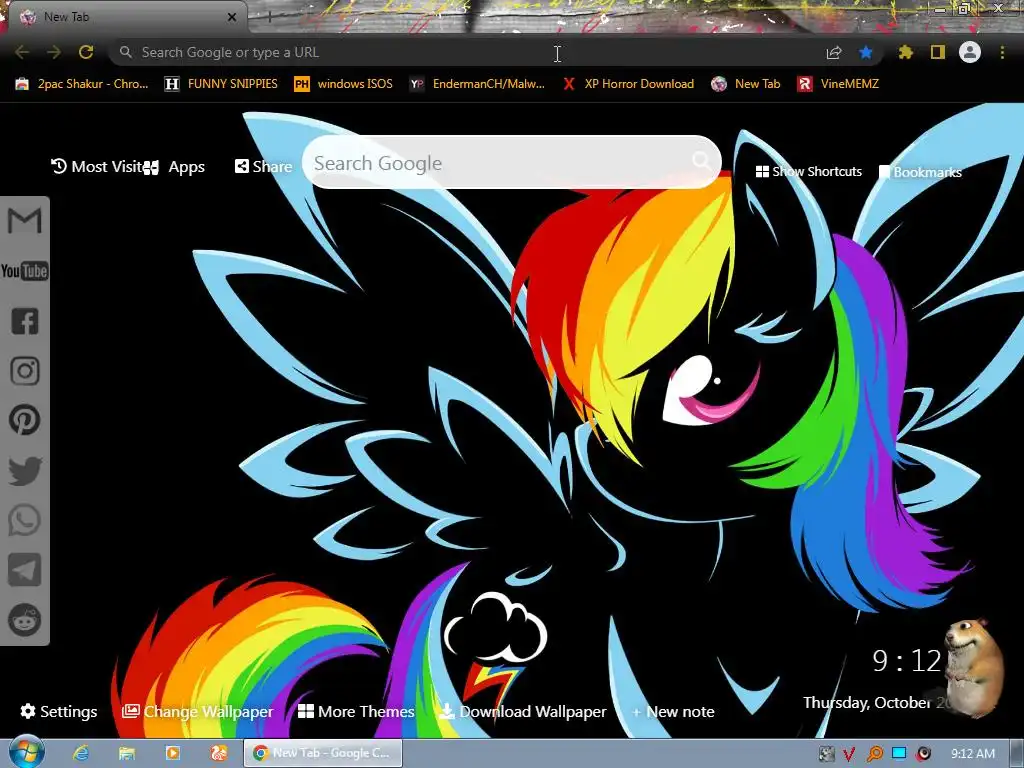
Task: Open the Bookmarks panel
Action: (920, 172)
